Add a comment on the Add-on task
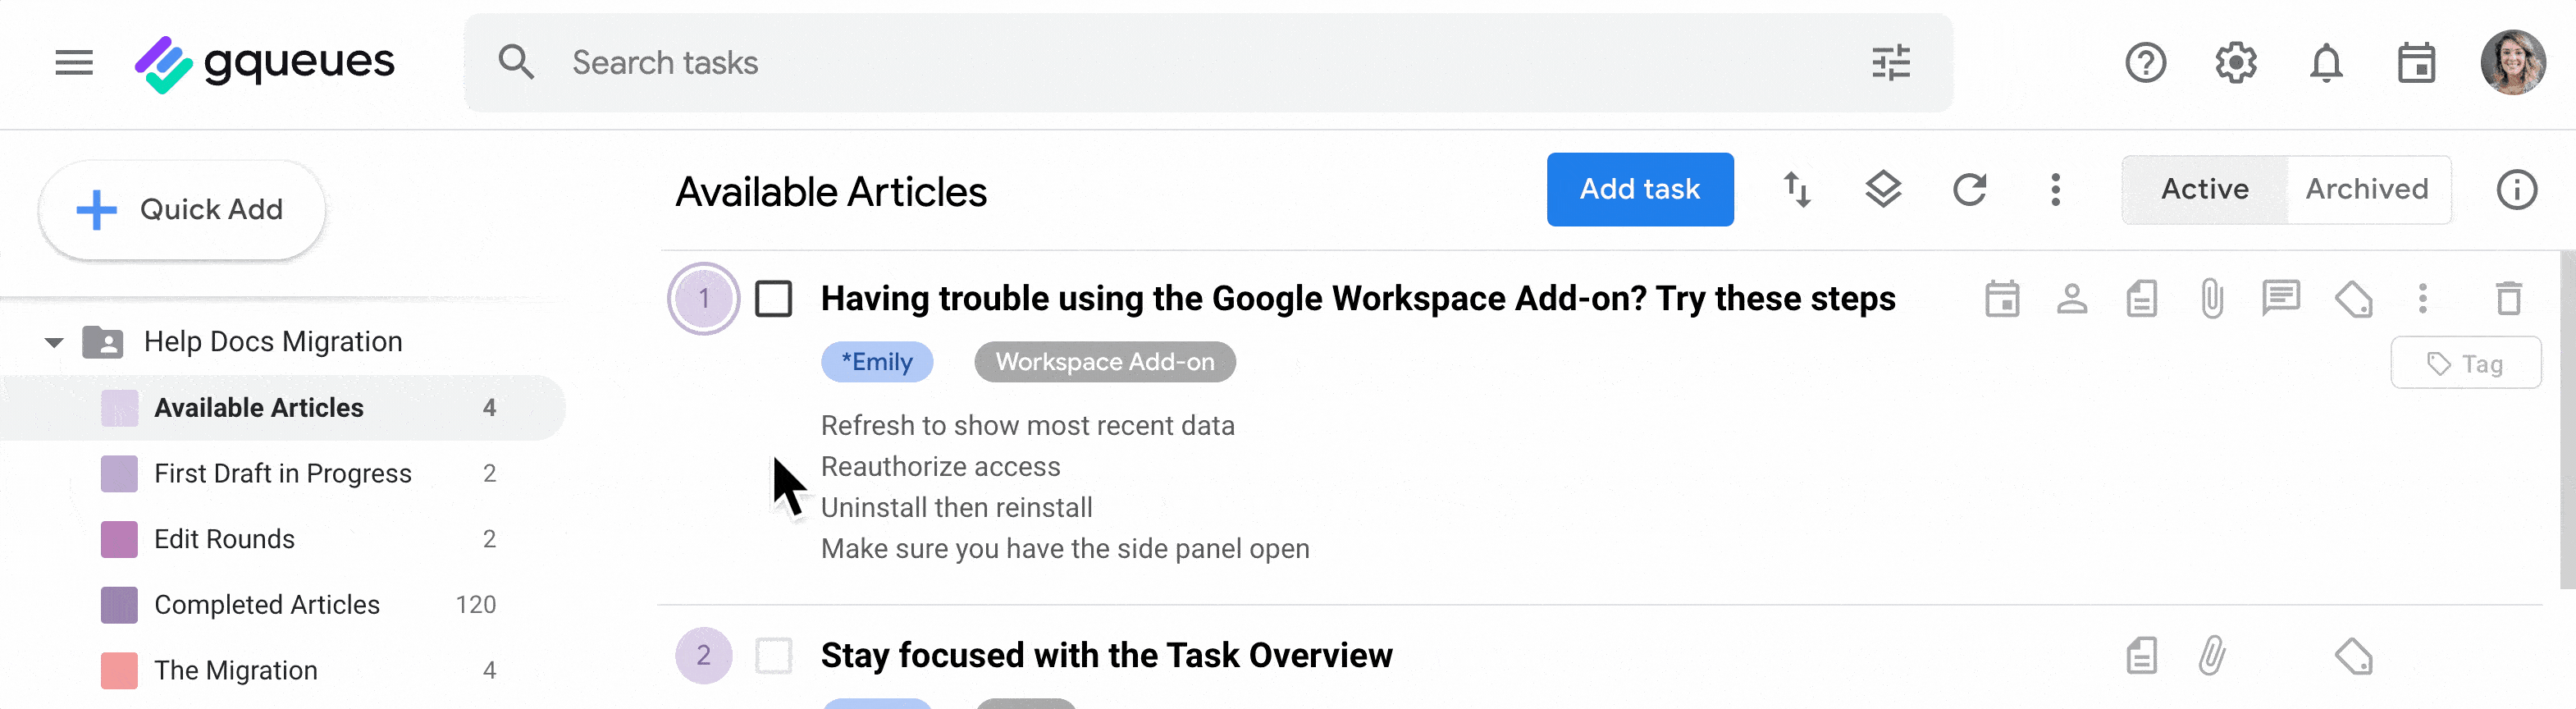The image size is (2576, 709). point(2281,297)
